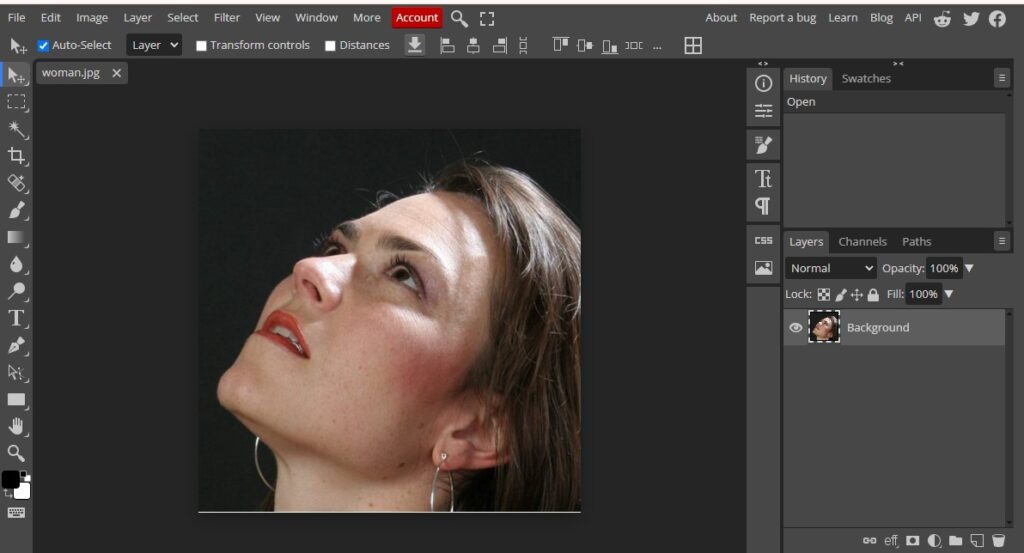Disable the Auto-Select checkbox

43,46
